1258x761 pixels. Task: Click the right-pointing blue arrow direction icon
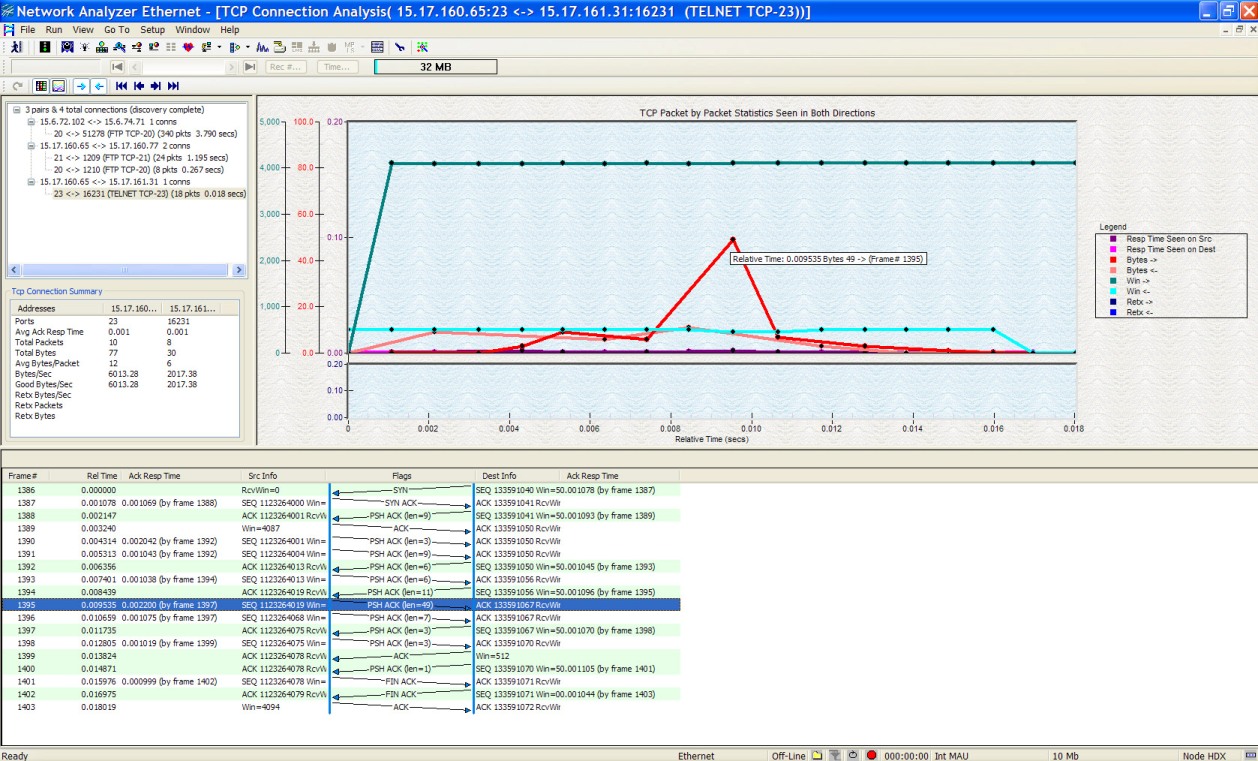coord(82,86)
